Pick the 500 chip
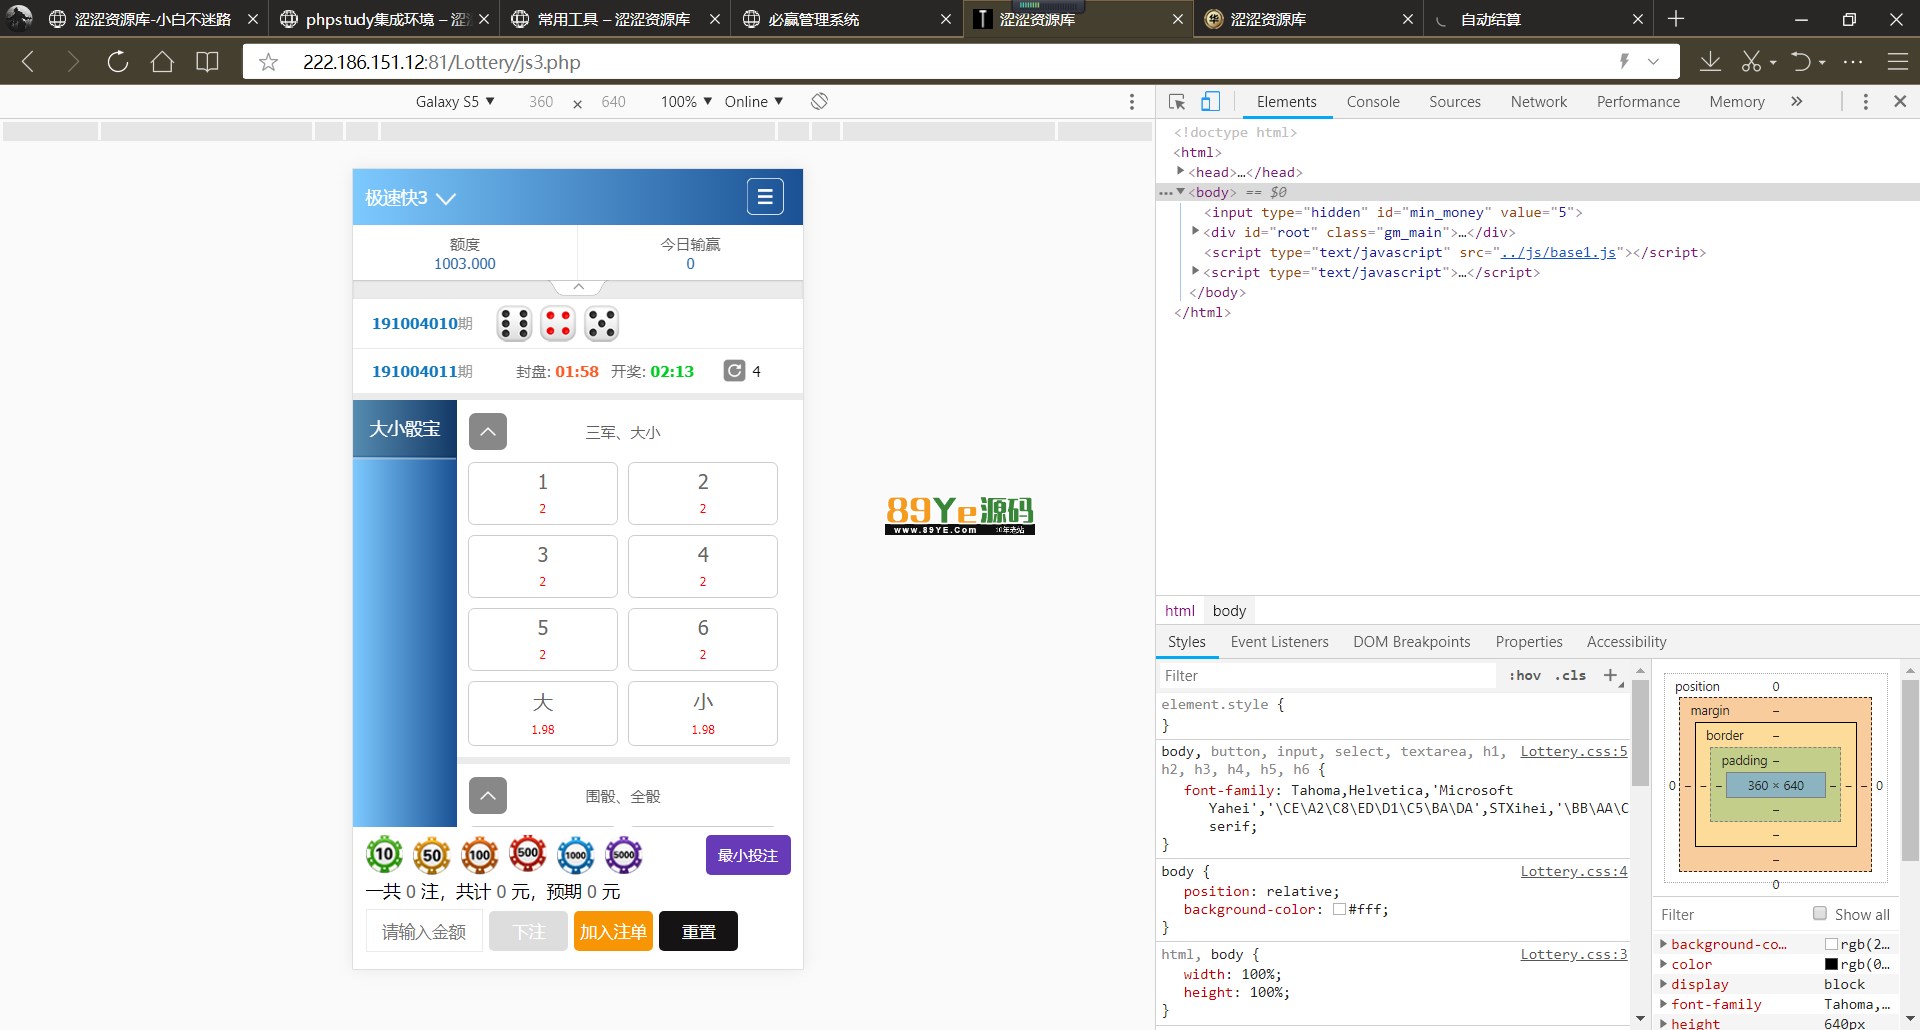This screenshot has width=1920, height=1030. coord(528,854)
